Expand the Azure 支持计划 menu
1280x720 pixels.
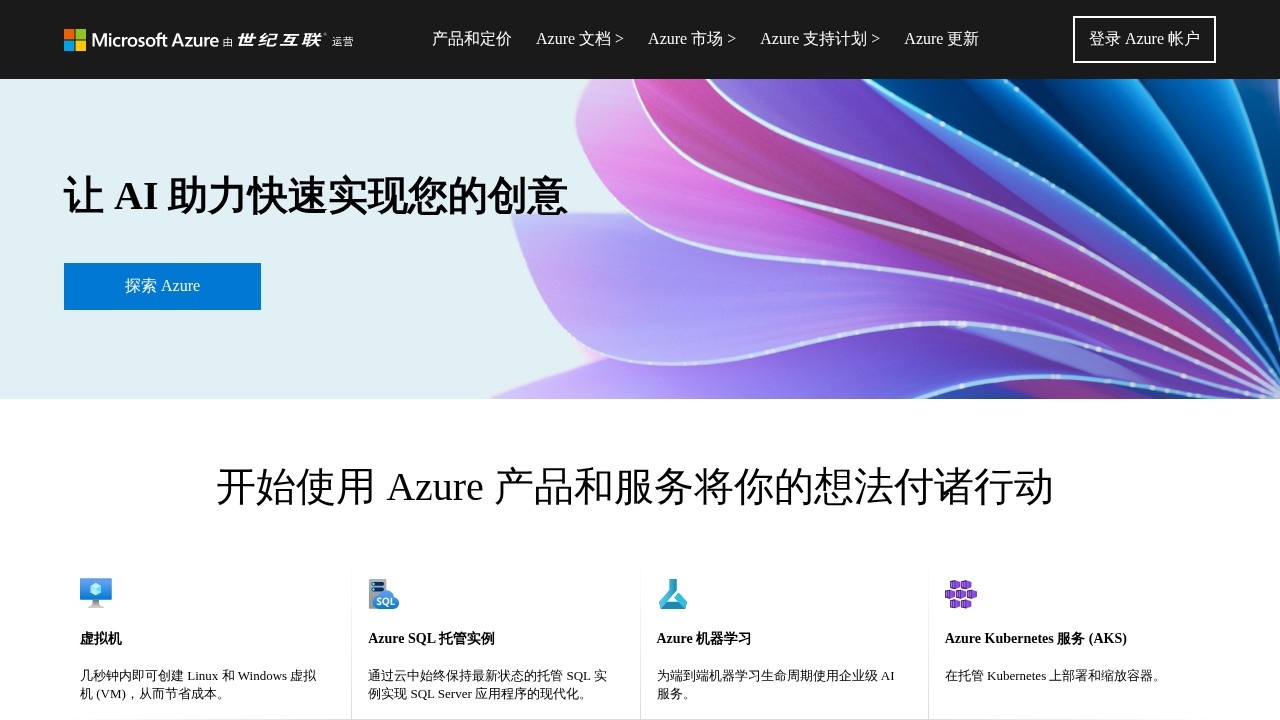[820, 39]
